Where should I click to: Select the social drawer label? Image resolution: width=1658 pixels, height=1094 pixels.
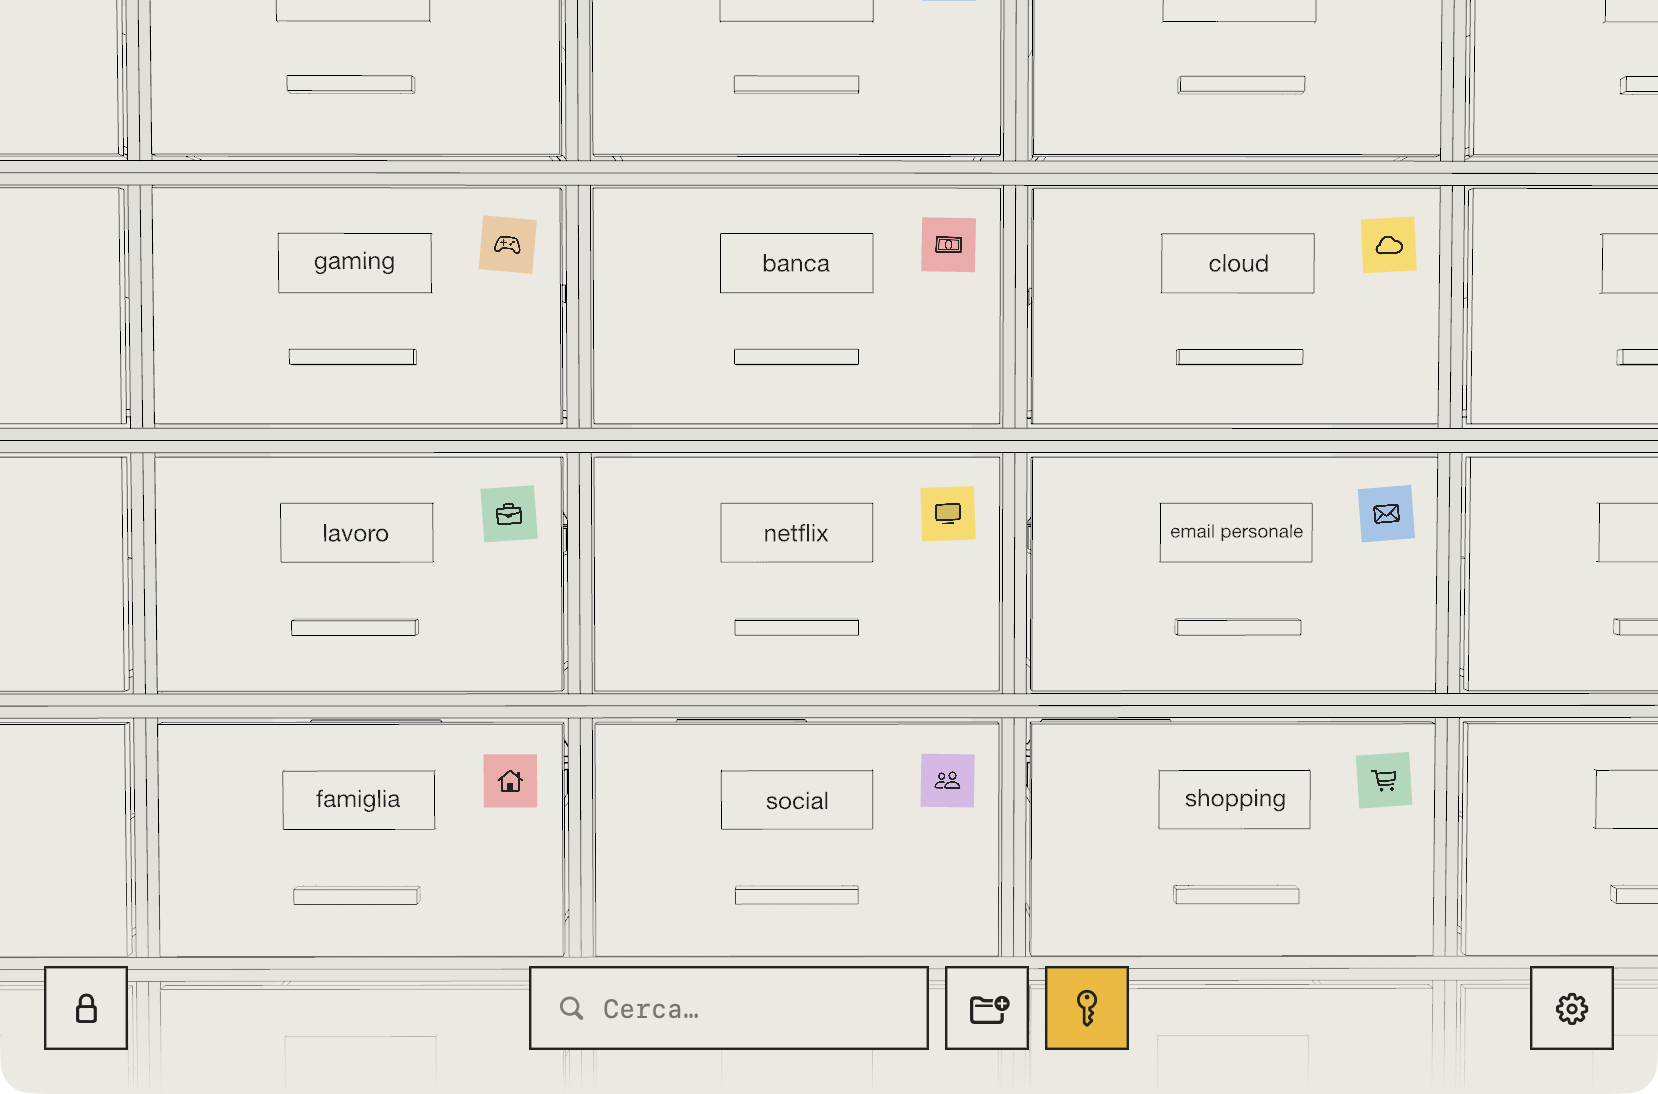point(796,800)
